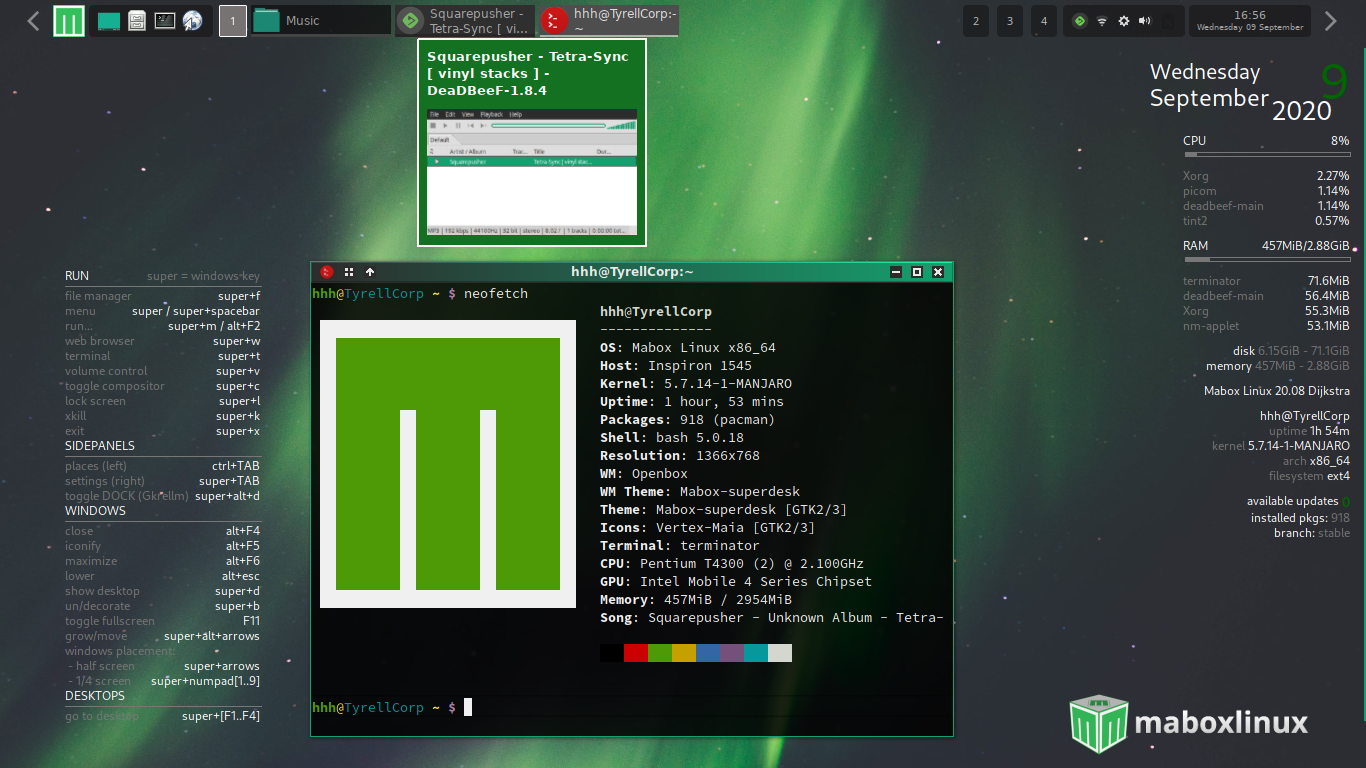Select the Music taskbar entry
1366x768 pixels.
click(321, 20)
